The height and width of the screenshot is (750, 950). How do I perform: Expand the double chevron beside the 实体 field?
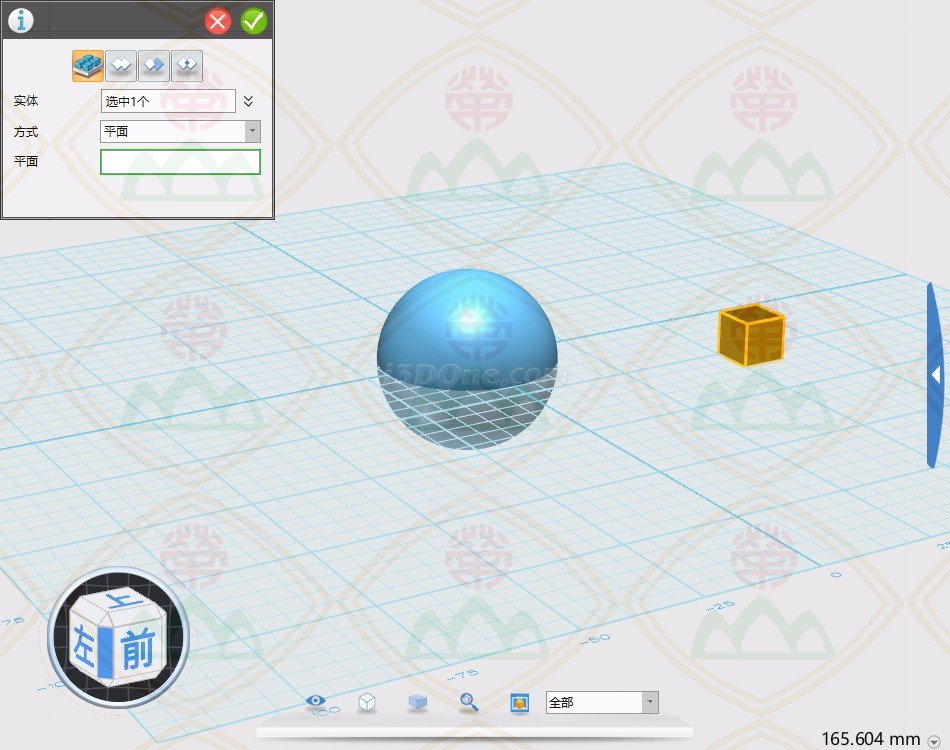coord(249,101)
